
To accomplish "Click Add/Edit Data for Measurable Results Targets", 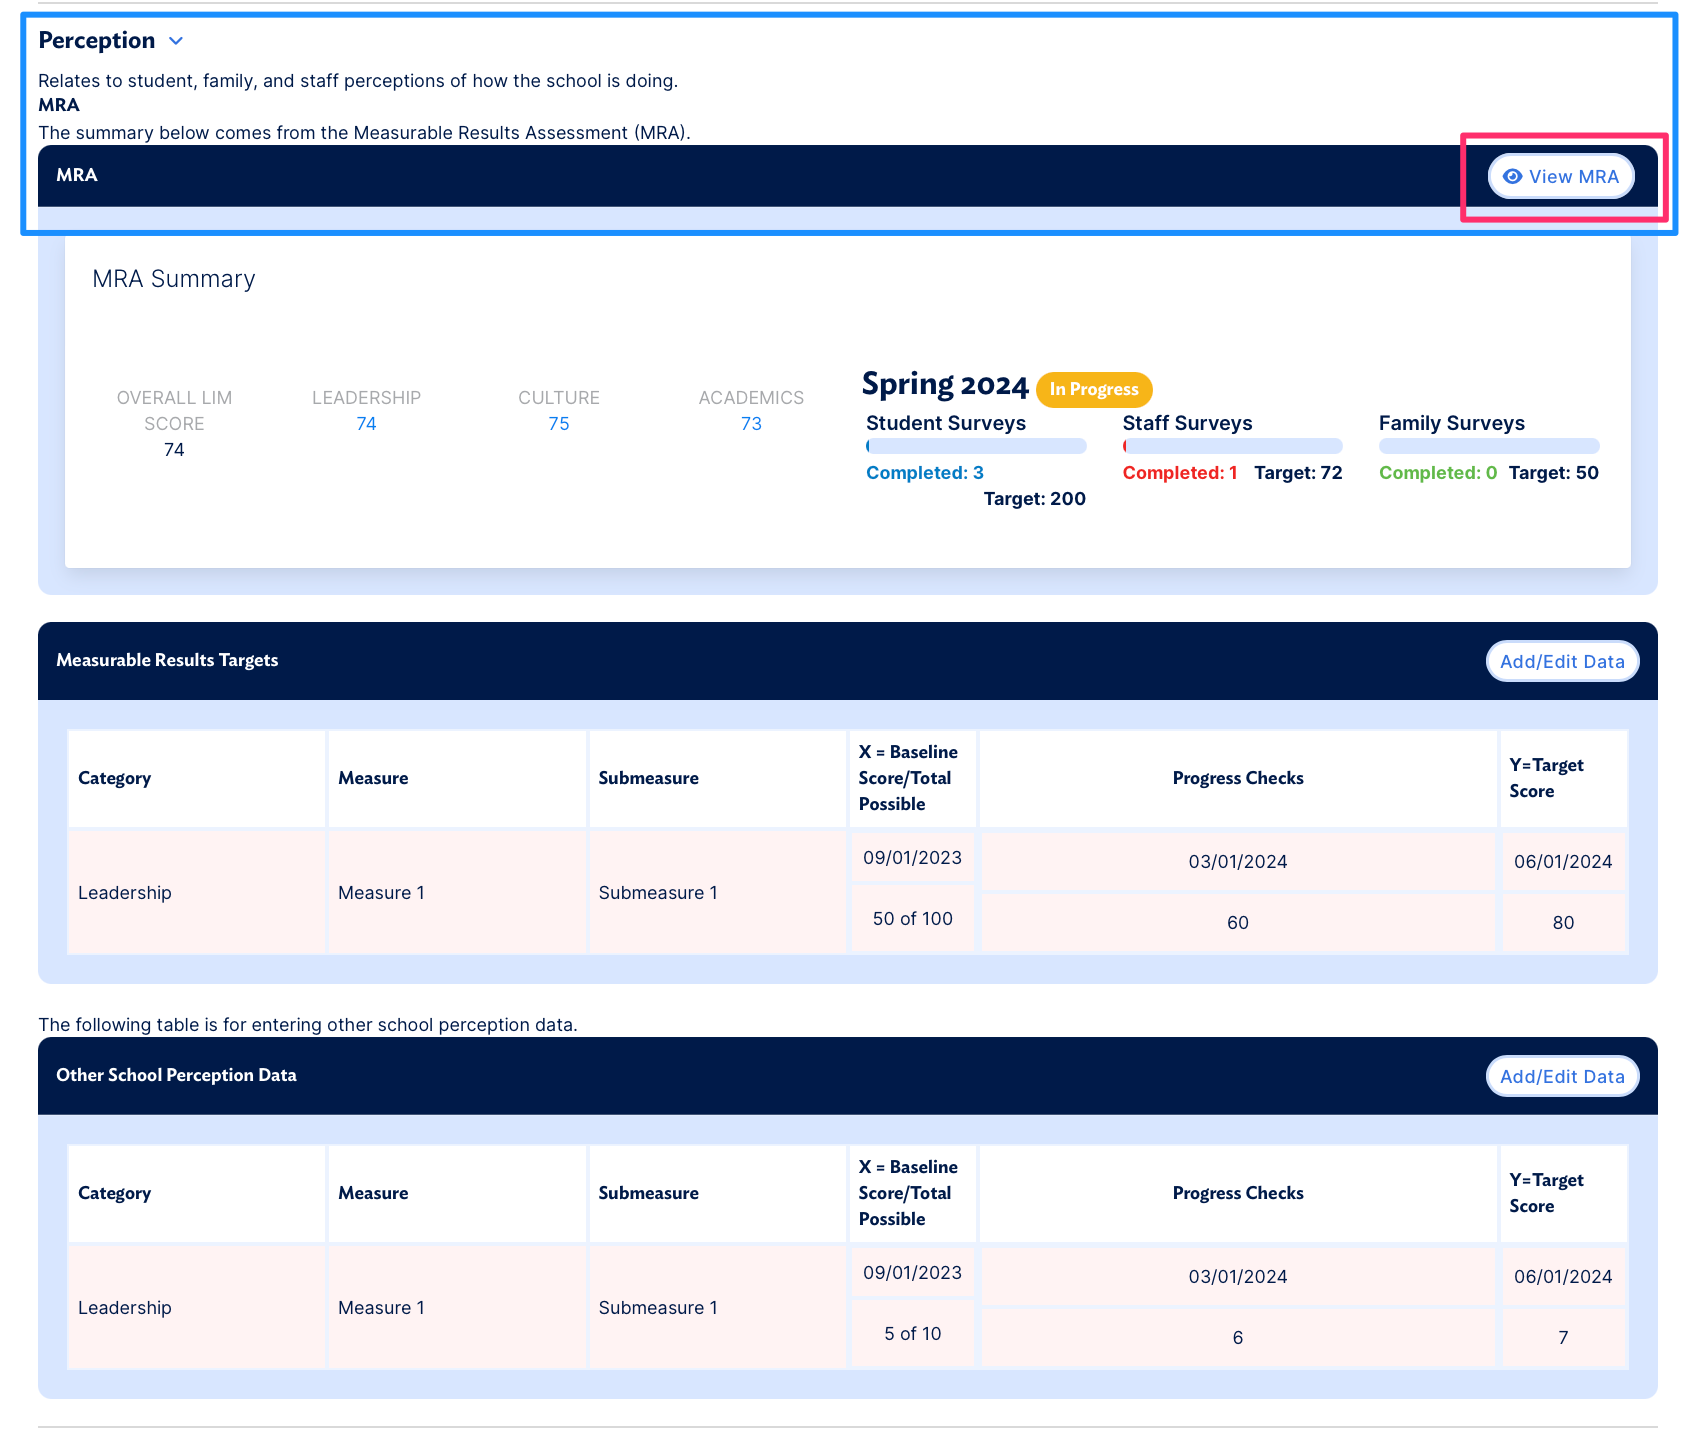I will (x=1561, y=662).
